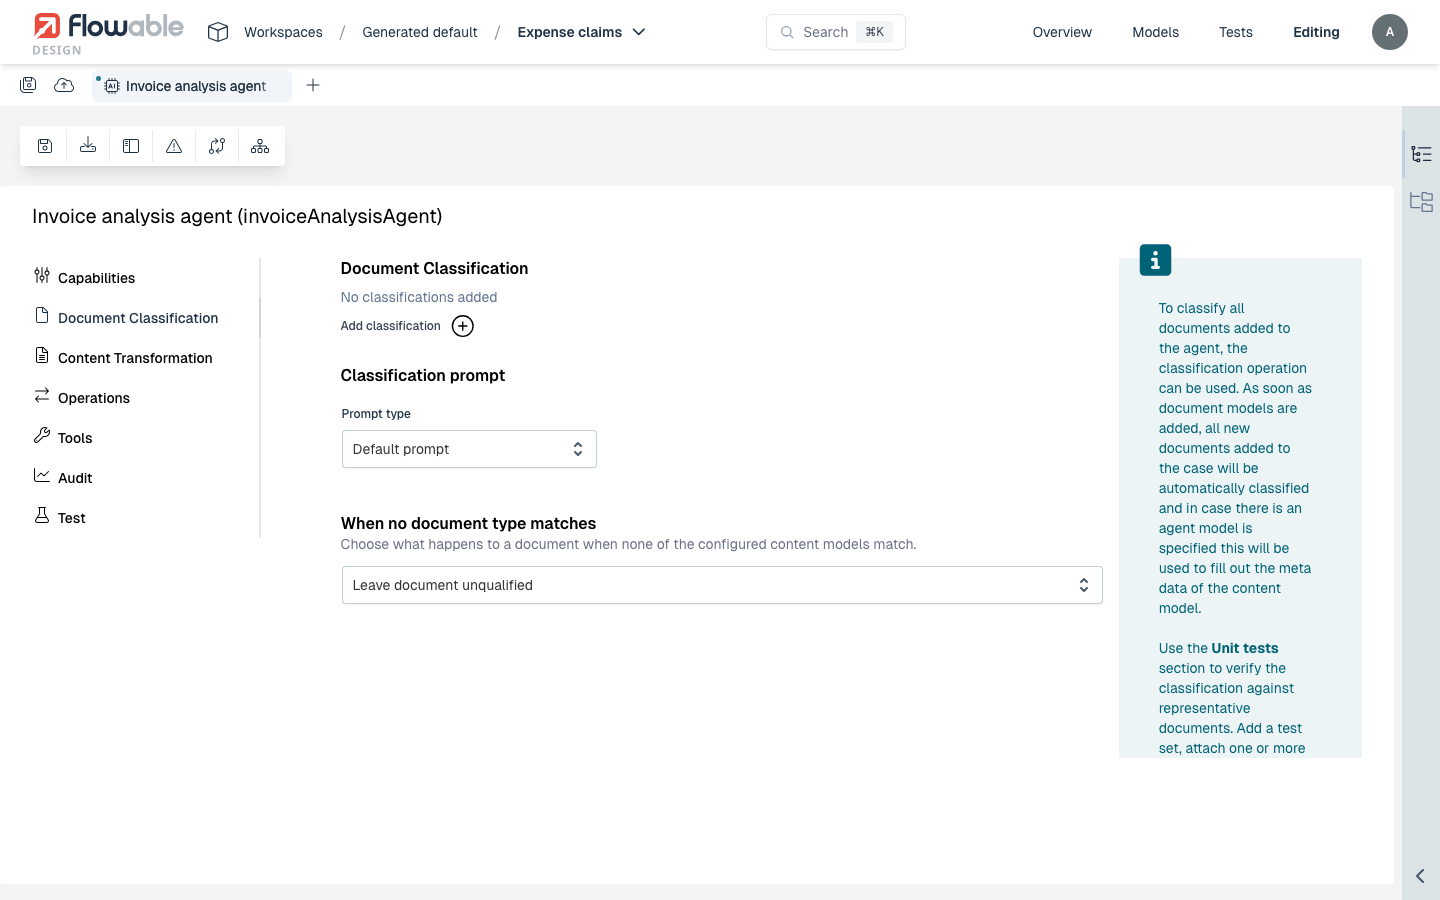Open the outline list icon in the right sidebar
Viewport: 1440px width, 900px height.
[1421, 154]
